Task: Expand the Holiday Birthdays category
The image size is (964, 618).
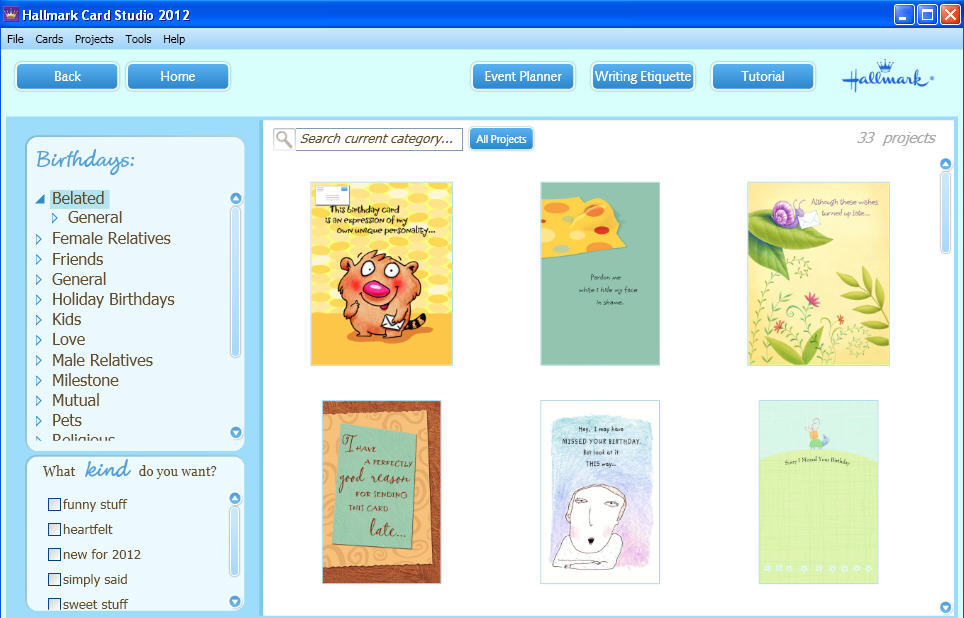Action: (x=39, y=300)
